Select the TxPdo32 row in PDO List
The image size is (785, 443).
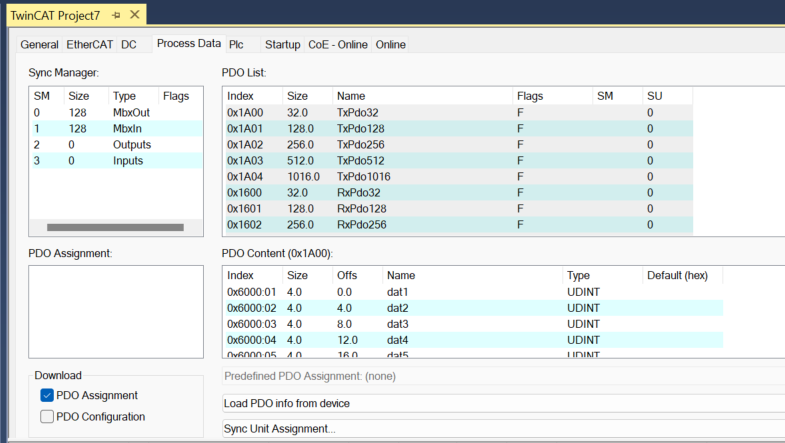click(459, 113)
